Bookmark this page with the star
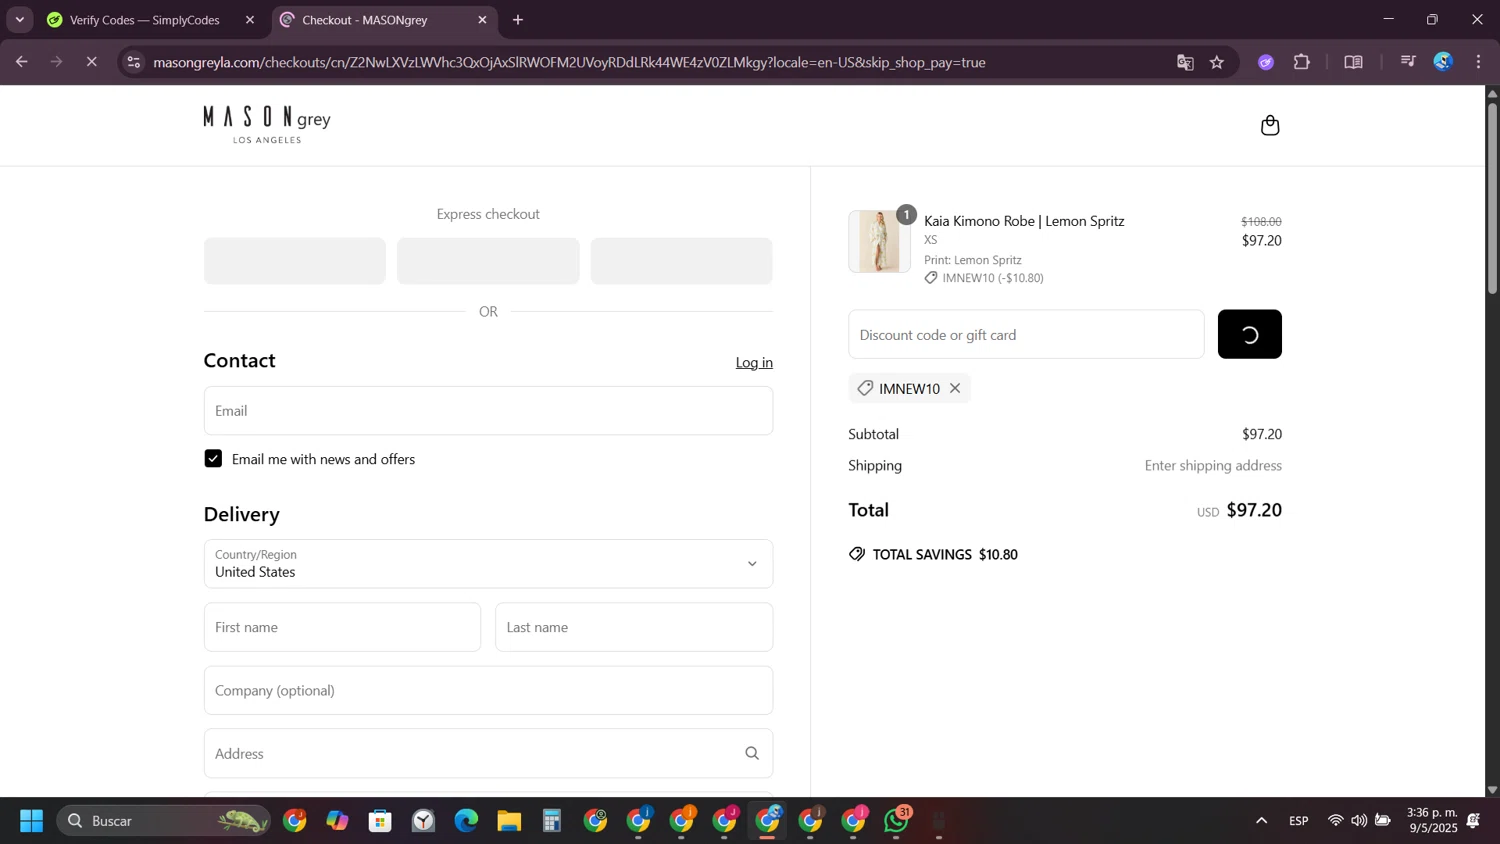Viewport: 1500px width, 844px height. [x=1217, y=62]
